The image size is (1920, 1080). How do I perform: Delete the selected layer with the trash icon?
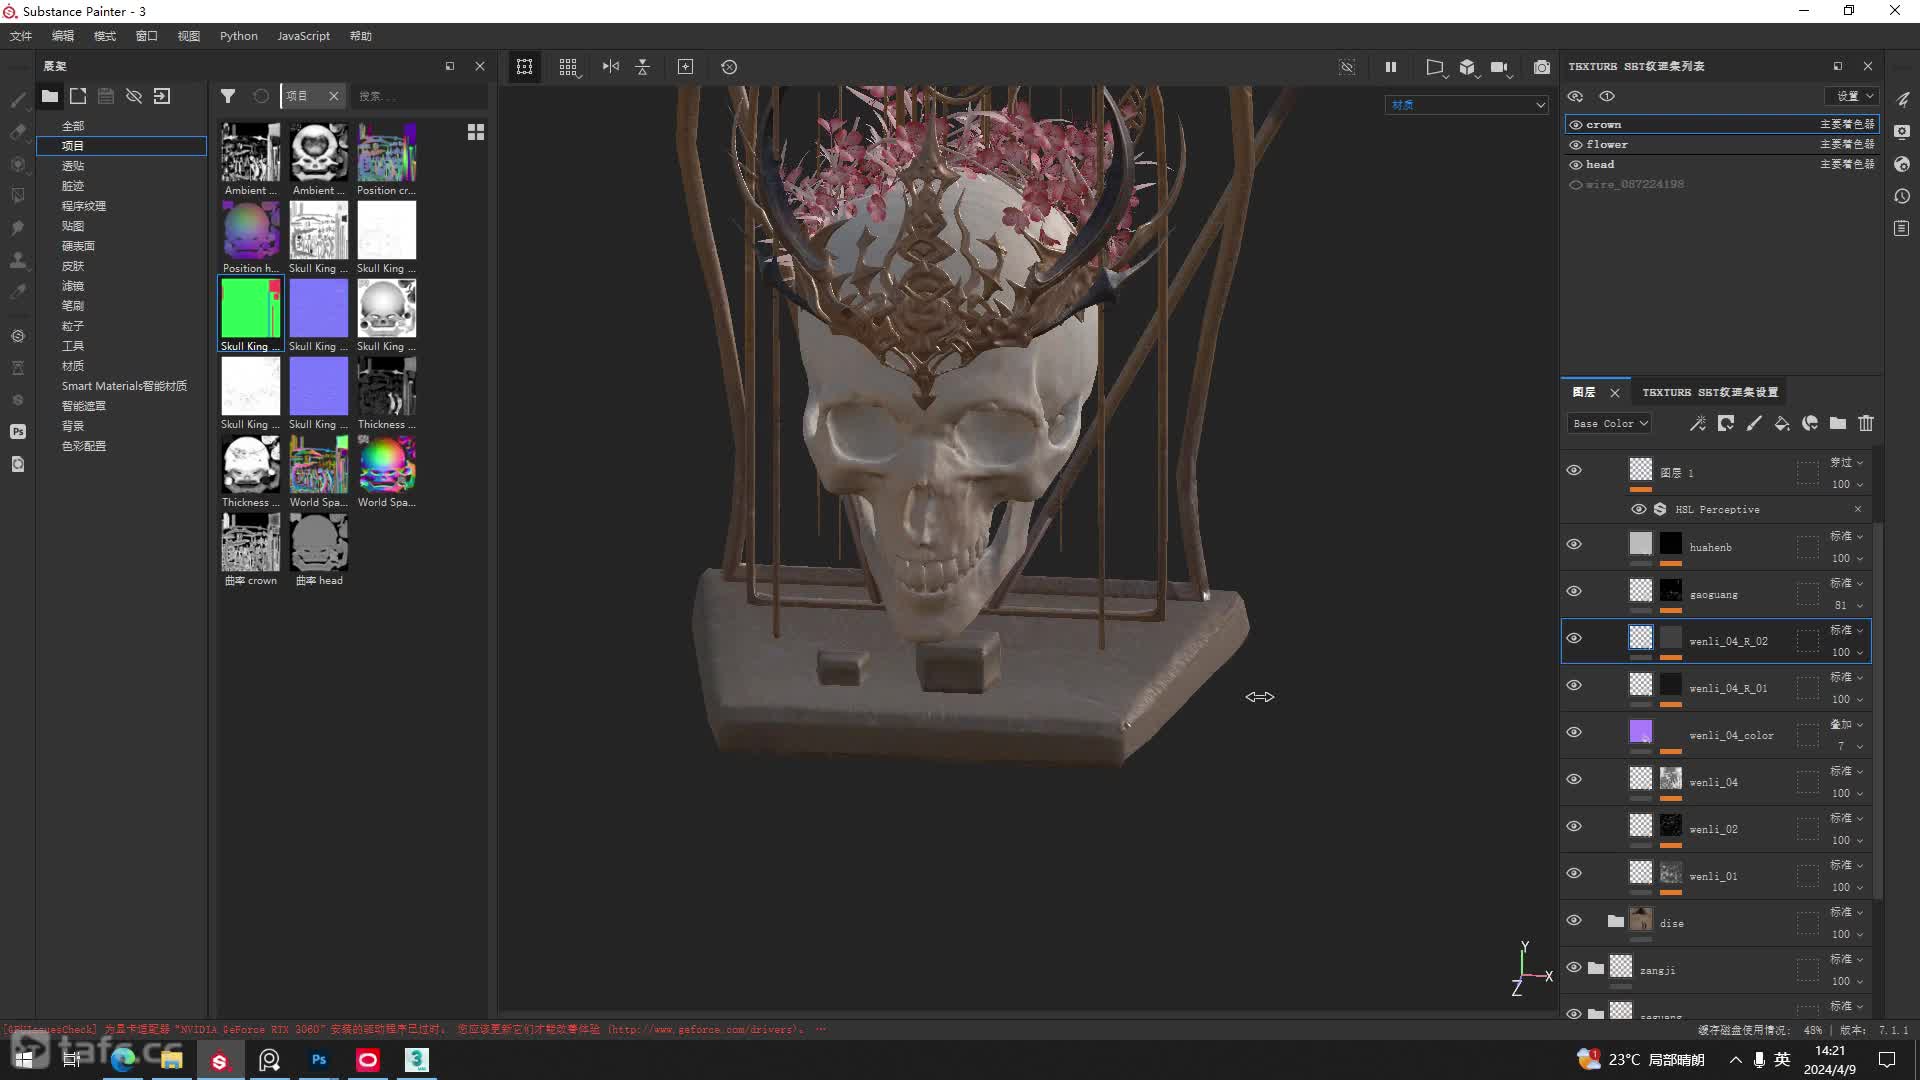point(1866,424)
